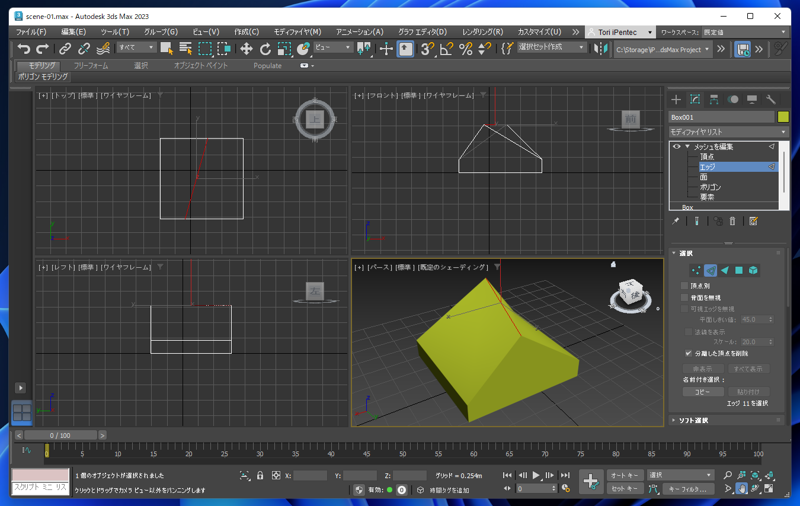Open the レンダリング(R) menu

click(482, 32)
